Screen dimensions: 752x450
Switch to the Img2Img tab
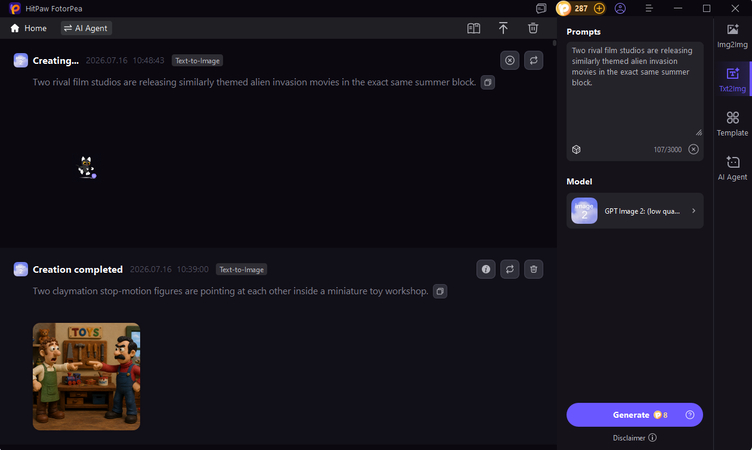pyautogui.click(x=732, y=36)
